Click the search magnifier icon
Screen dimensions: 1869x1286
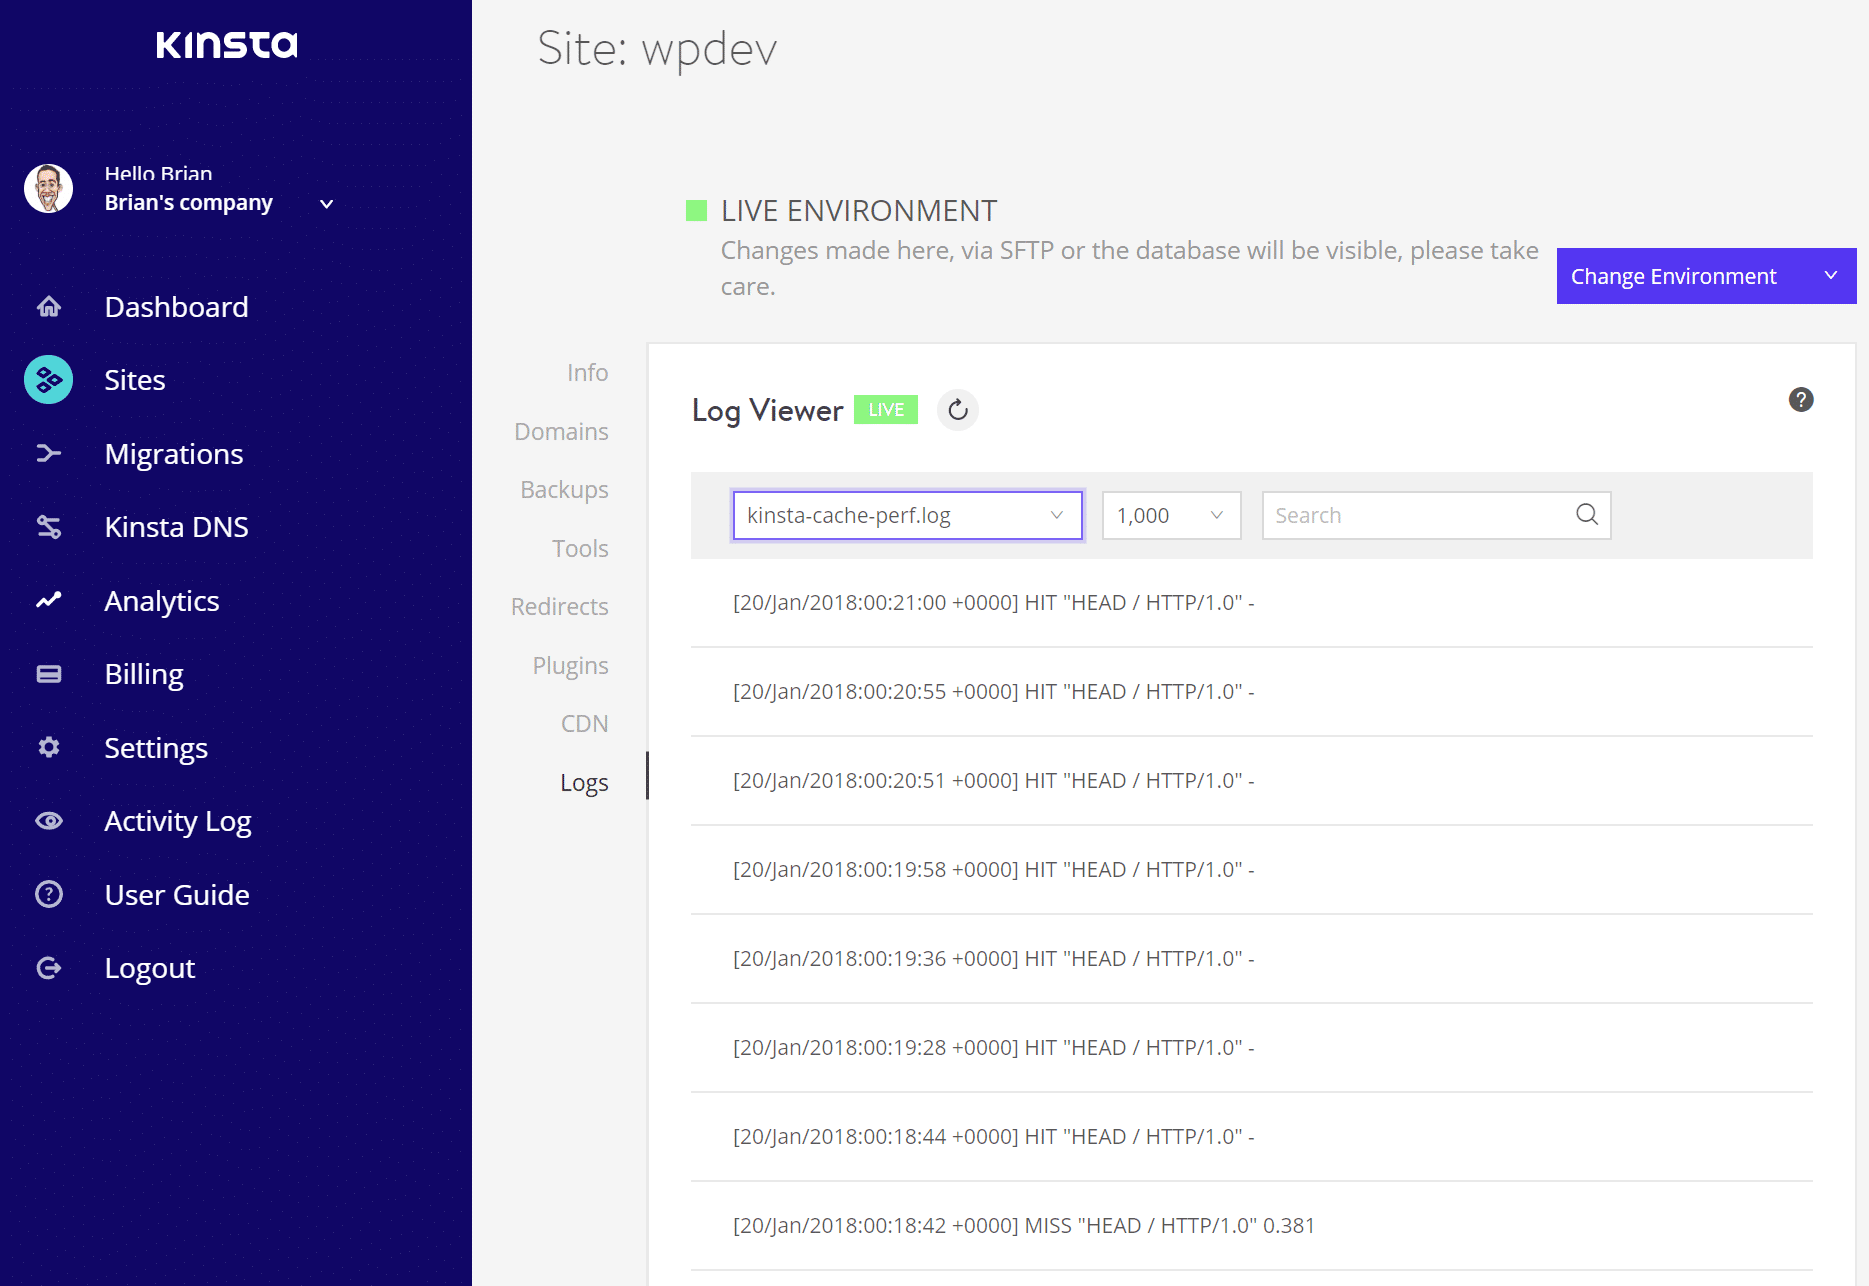[1586, 515]
